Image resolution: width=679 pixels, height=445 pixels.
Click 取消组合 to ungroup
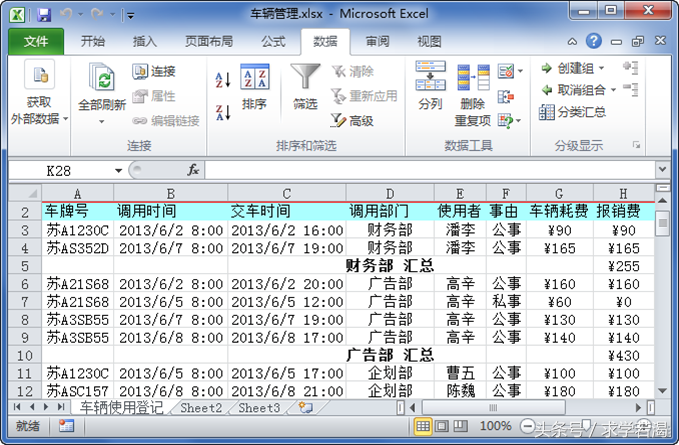coord(574,90)
